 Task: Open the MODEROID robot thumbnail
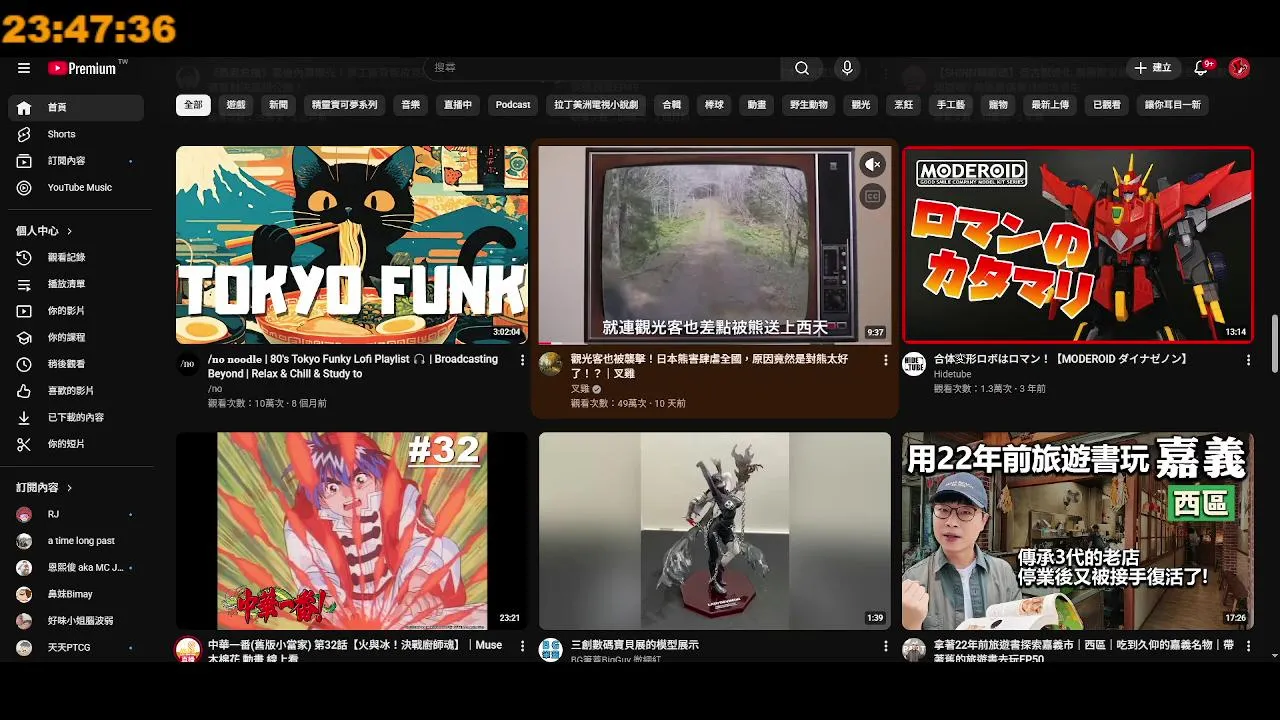(x=1078, y=245)
